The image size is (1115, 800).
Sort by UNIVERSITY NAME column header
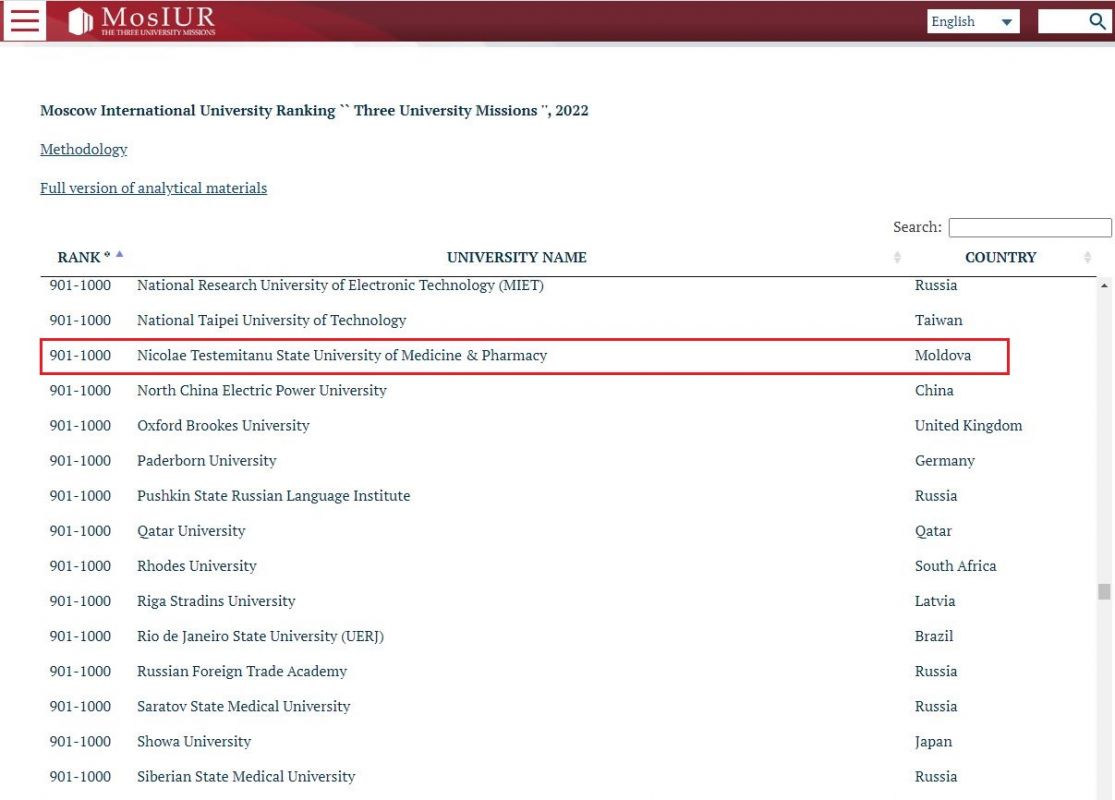516,258
